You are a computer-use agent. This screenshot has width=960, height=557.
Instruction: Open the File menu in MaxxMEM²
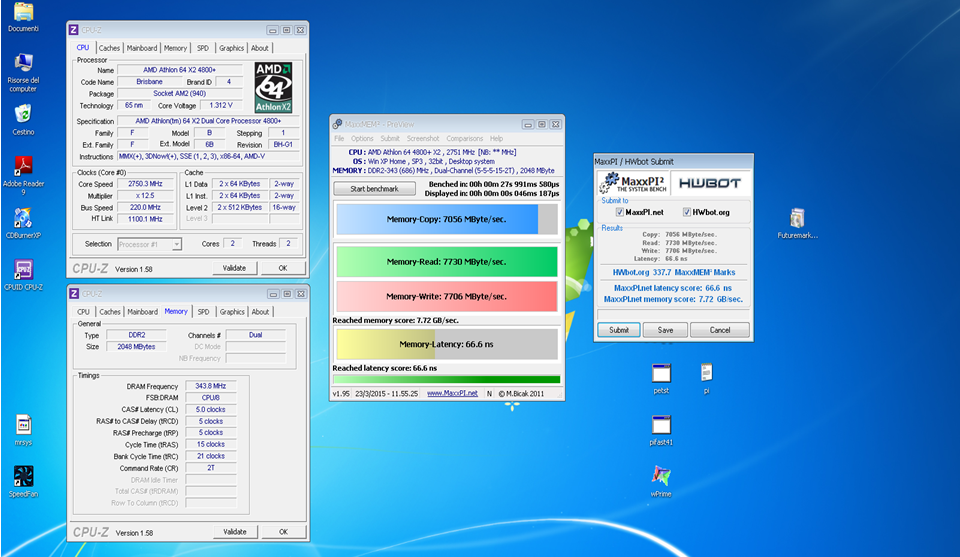[339, 138]
